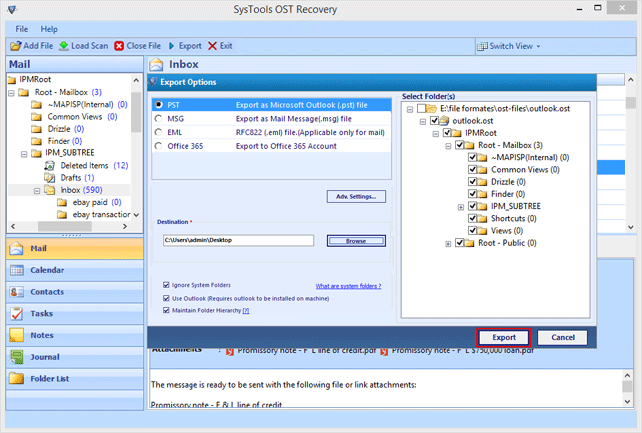Click the Export button in dialog

504,337
